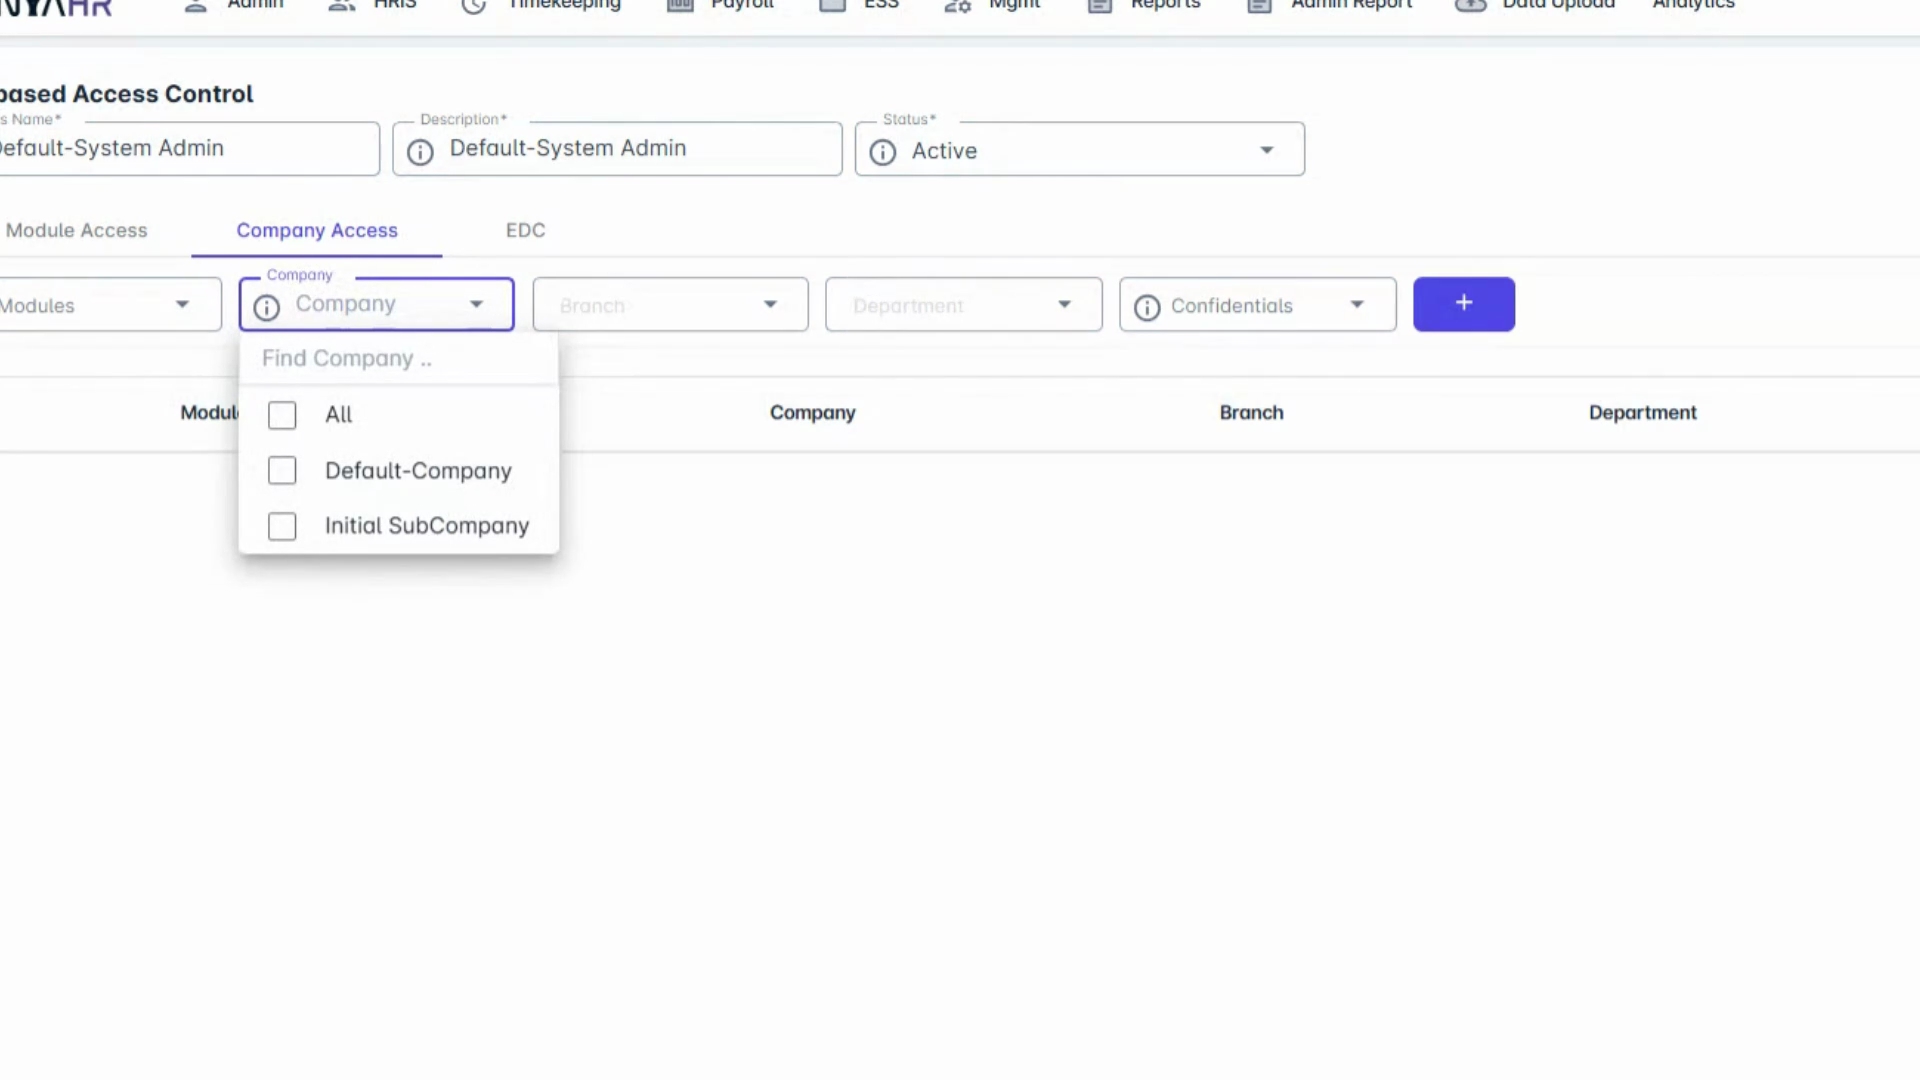Expand the Status dropdown arrow
Screen dimensions: 1920x1080
pyautogui.click(x=1266, y=150)
